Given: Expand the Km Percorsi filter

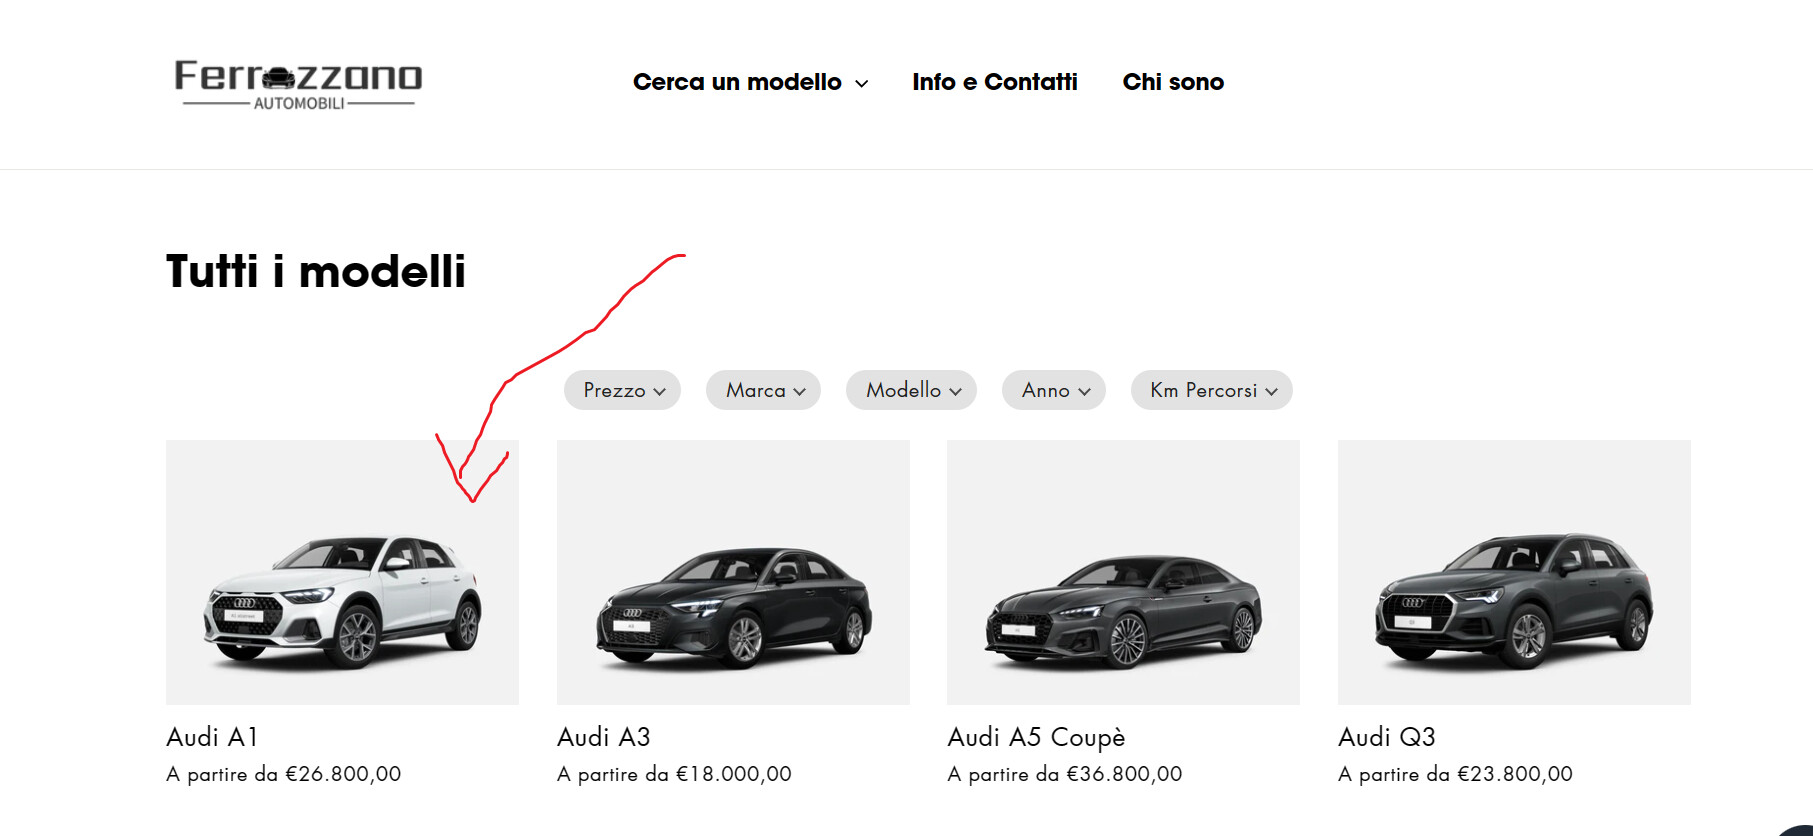Looking at the screenshot, I should pyautogui.click(x=1211, y=390).
